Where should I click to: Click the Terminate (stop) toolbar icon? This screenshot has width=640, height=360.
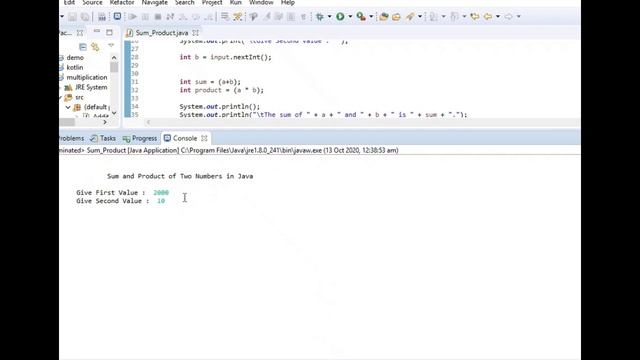coord(158,17)
